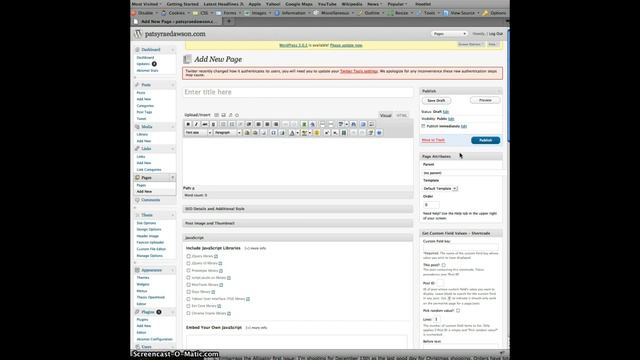This screenshot has width=640, height=360.
Task: Check the script.aculo.us library checkbox
Action: point(189,278)
